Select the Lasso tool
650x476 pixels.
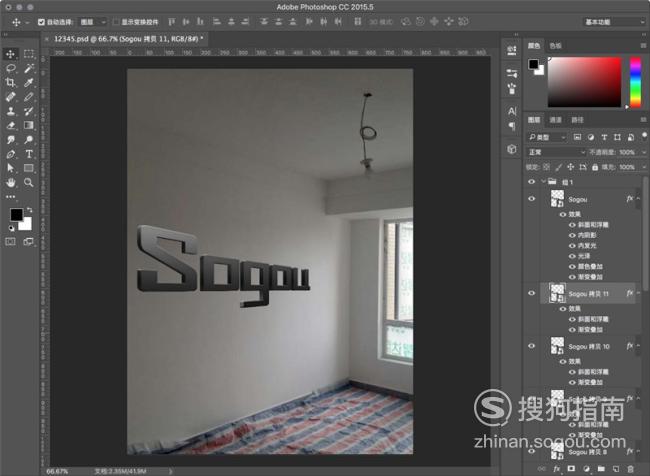[10, 68]
